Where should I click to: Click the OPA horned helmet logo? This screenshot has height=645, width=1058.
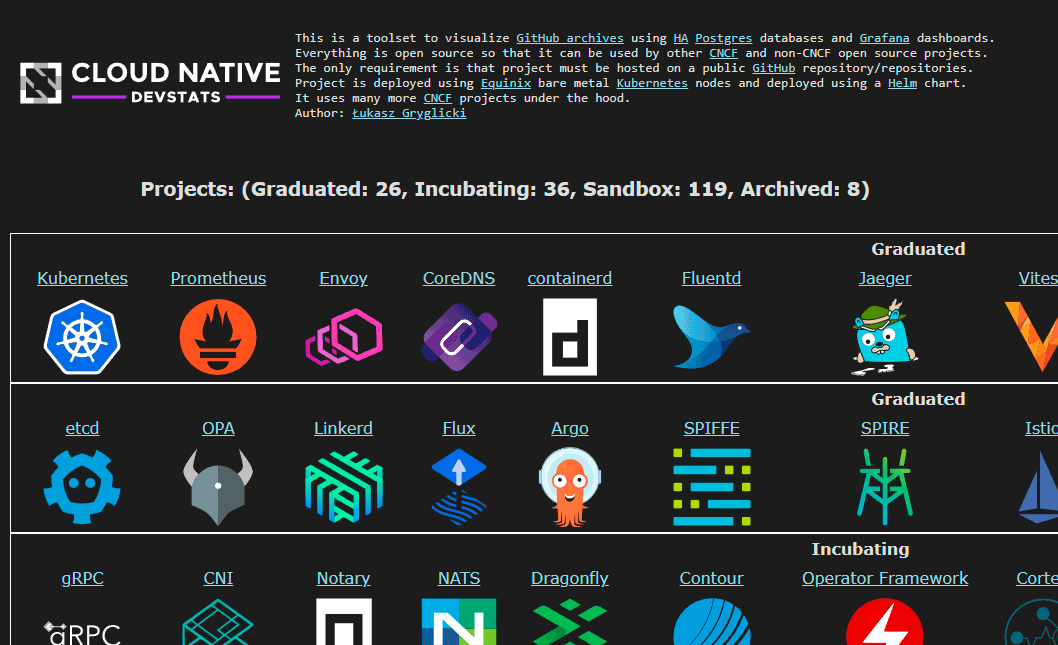click(218, 486)
